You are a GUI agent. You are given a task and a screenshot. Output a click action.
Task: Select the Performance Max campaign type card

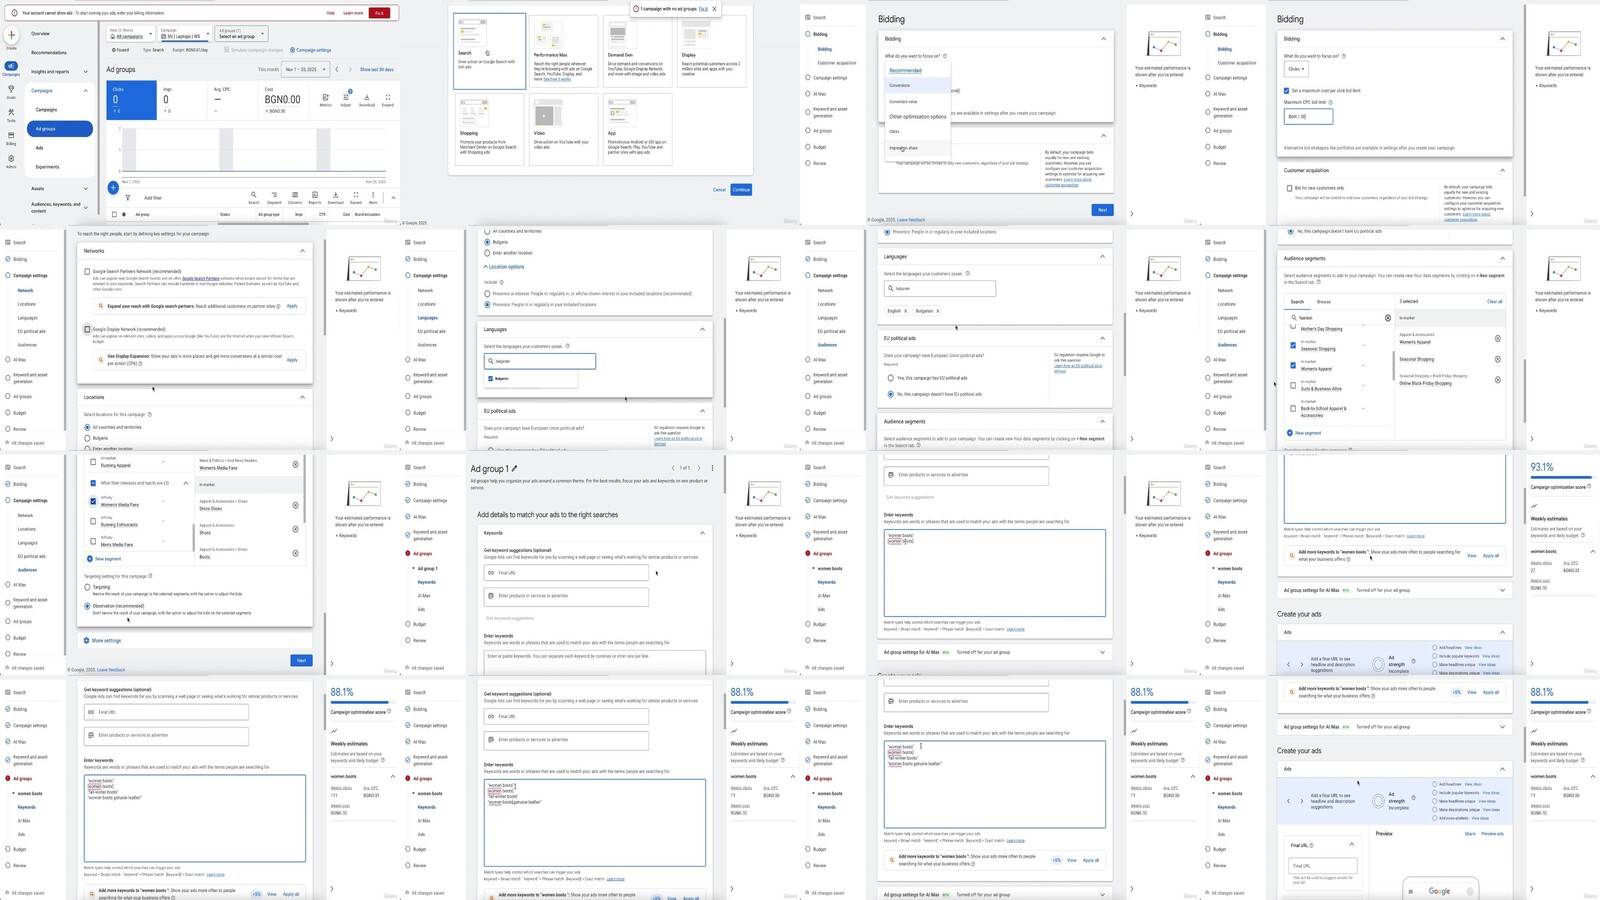[x=563, y=51]
